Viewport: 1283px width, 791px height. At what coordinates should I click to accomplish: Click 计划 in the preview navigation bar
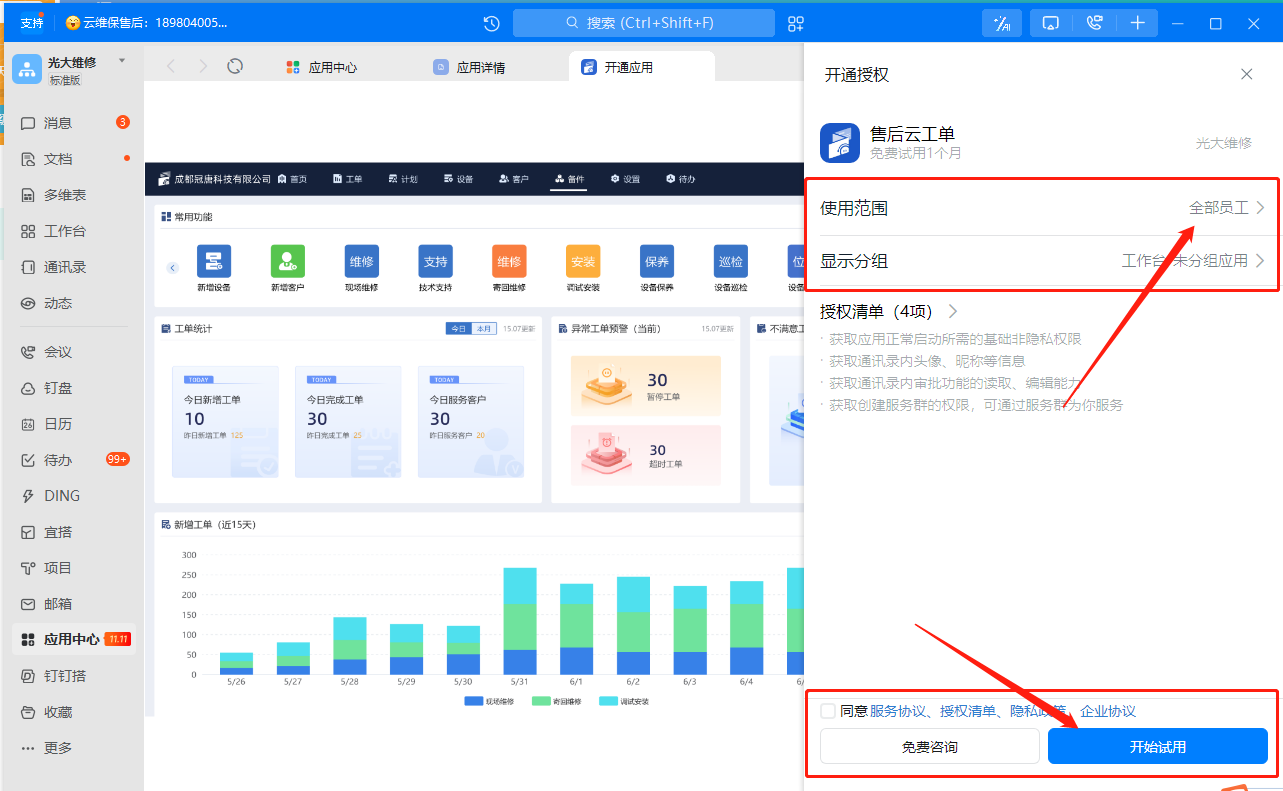pyautogui.click(x=403, y=179)
